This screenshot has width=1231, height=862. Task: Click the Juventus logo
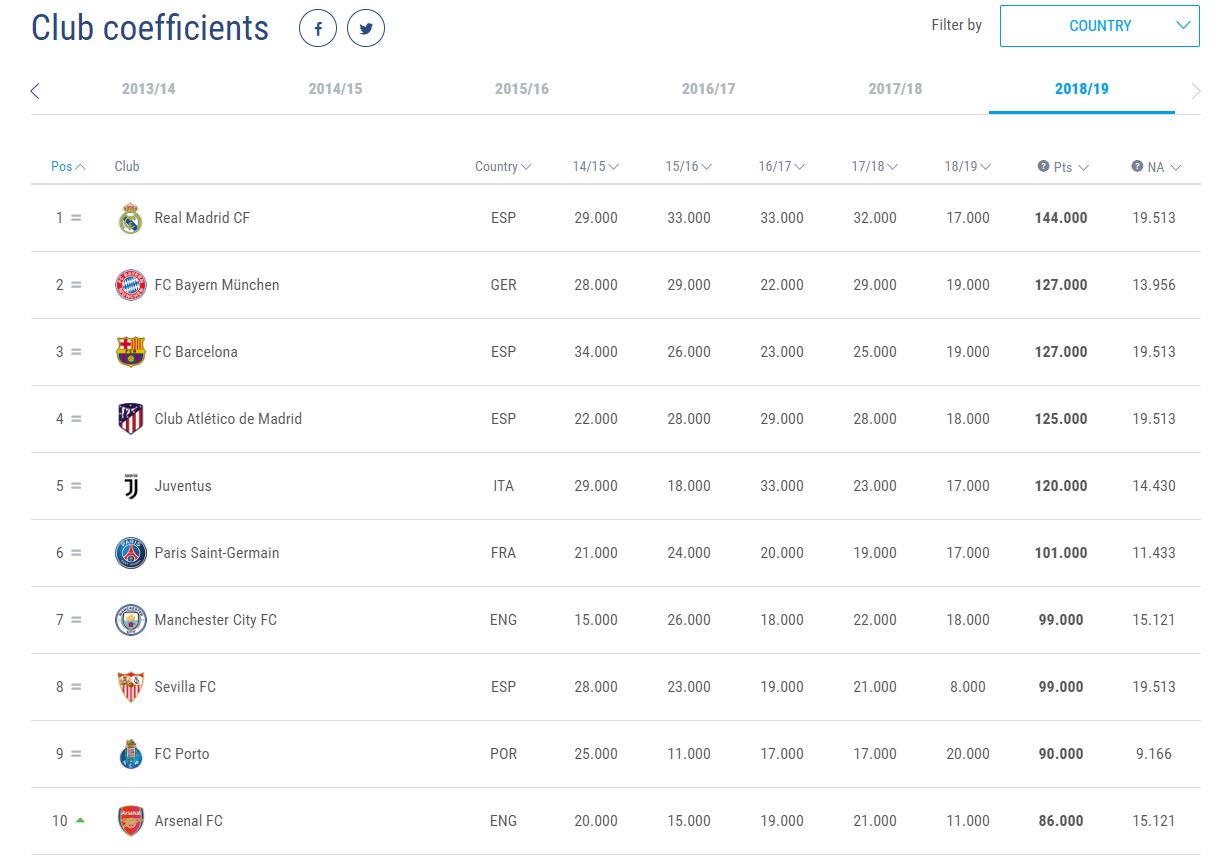coord(130,486)
